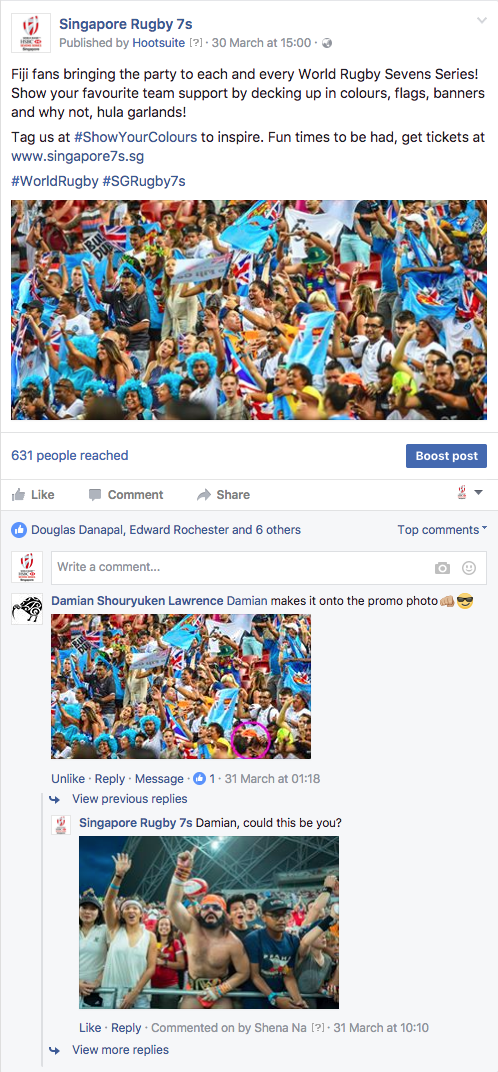
Task: Like the Singapore Rugby 7s reply
Action: click(90, 1027)
